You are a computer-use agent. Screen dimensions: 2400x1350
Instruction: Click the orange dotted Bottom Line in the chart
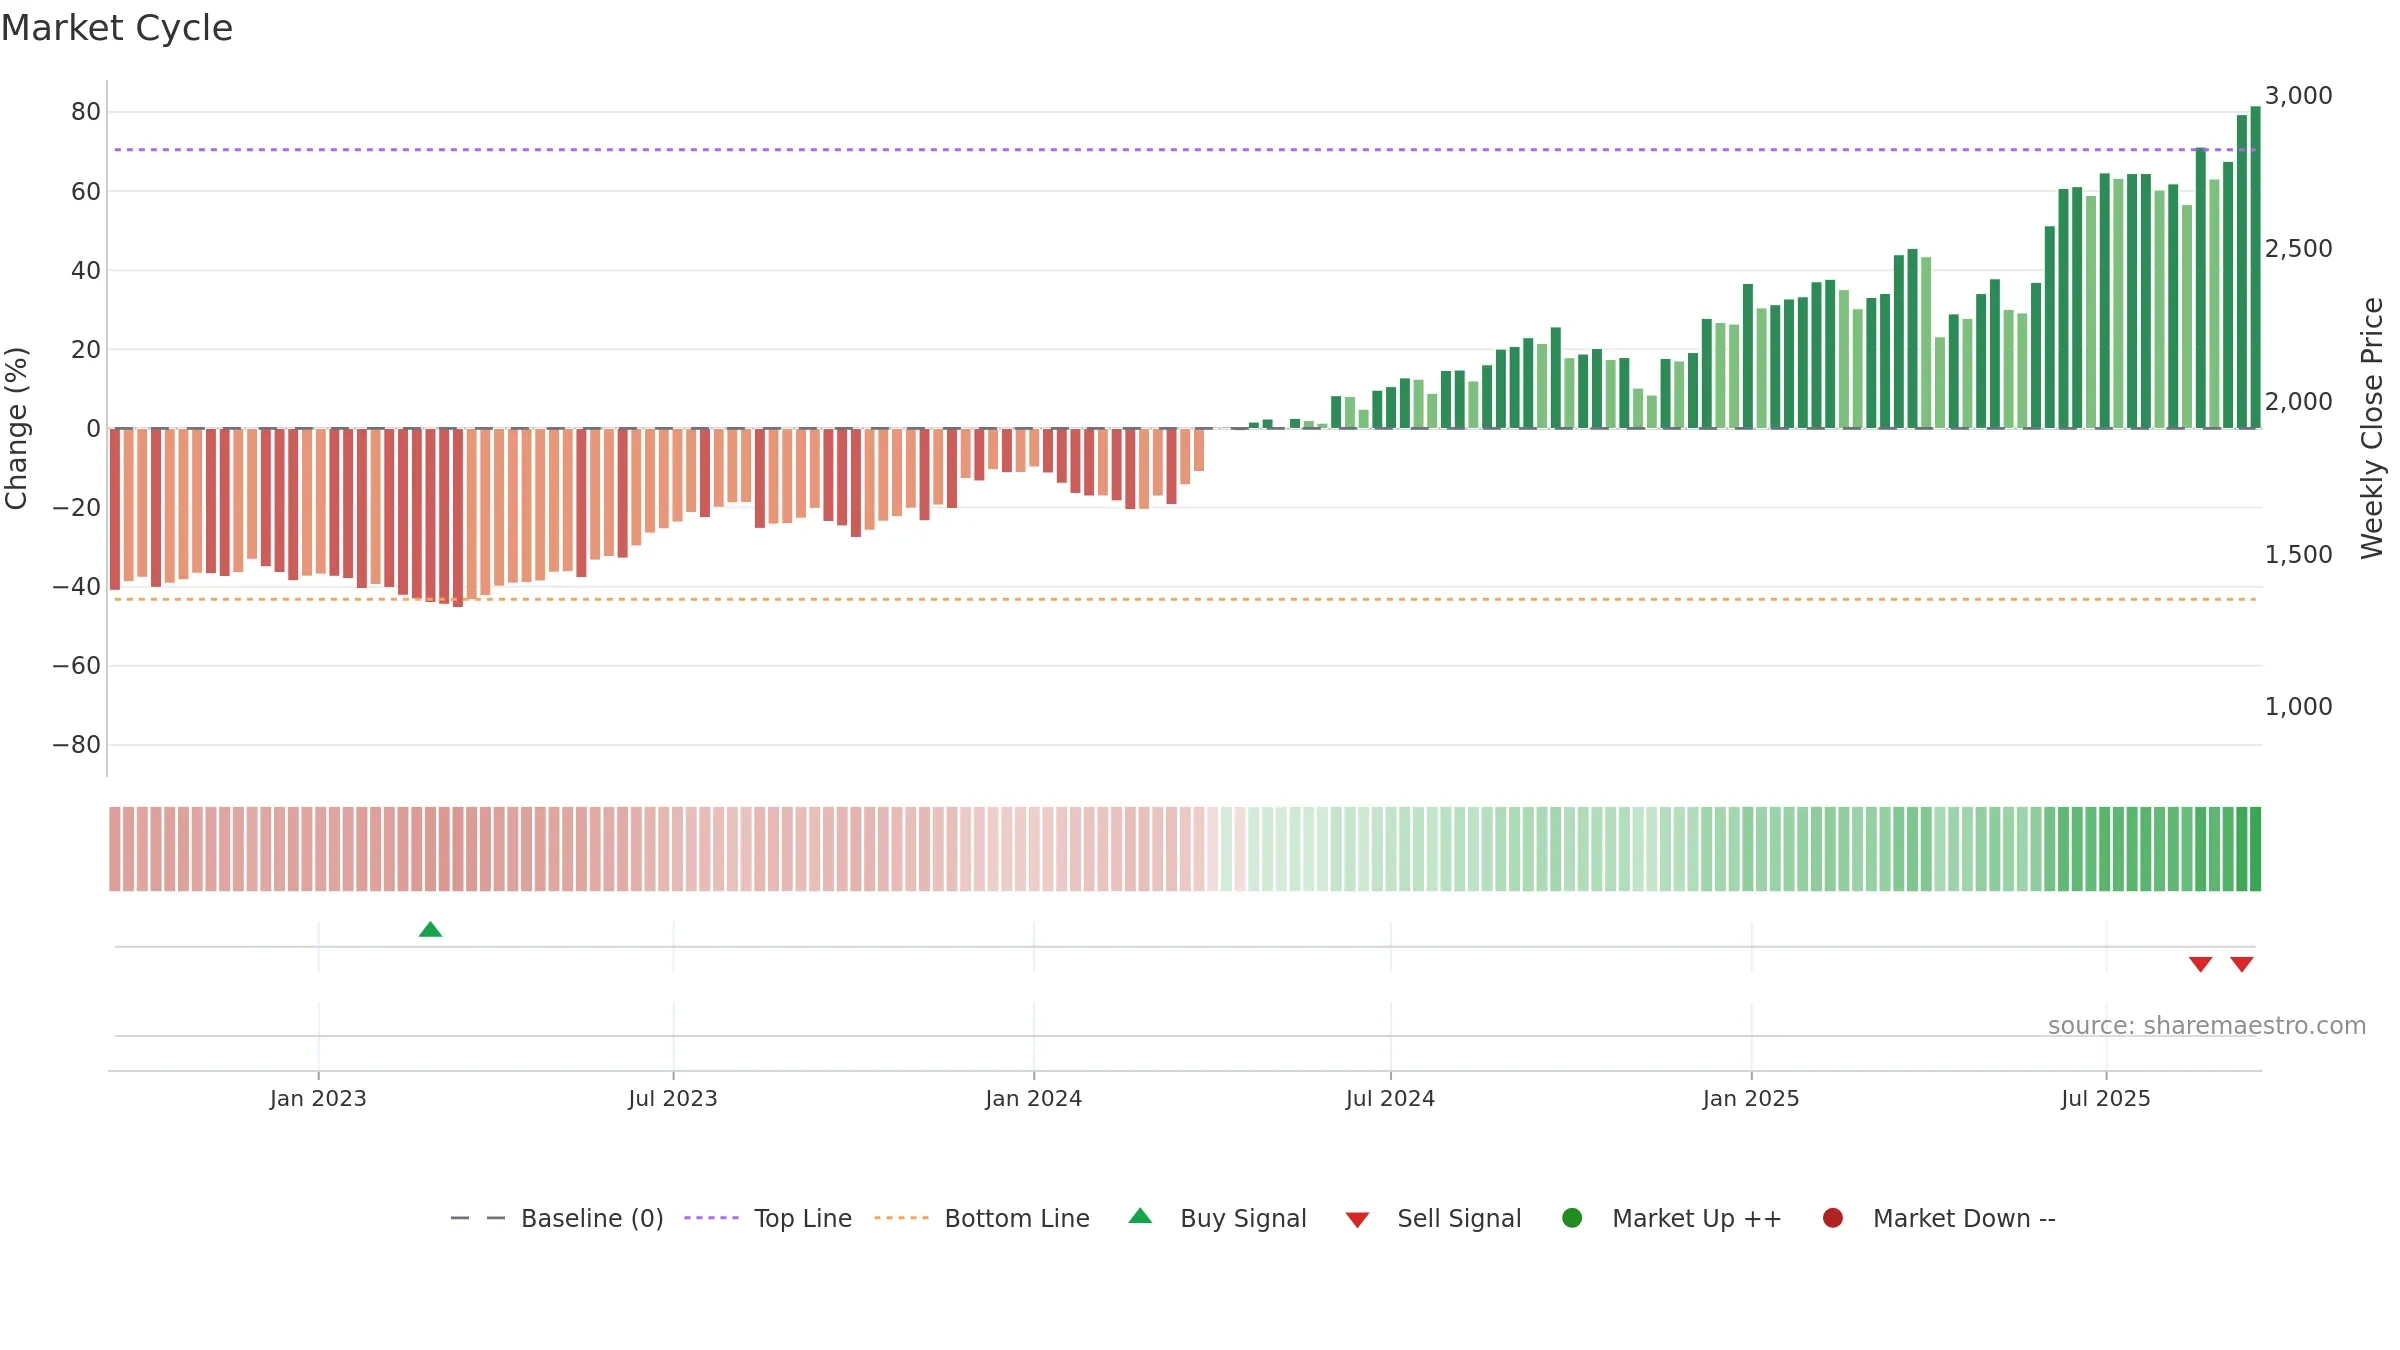point(1185,599)
